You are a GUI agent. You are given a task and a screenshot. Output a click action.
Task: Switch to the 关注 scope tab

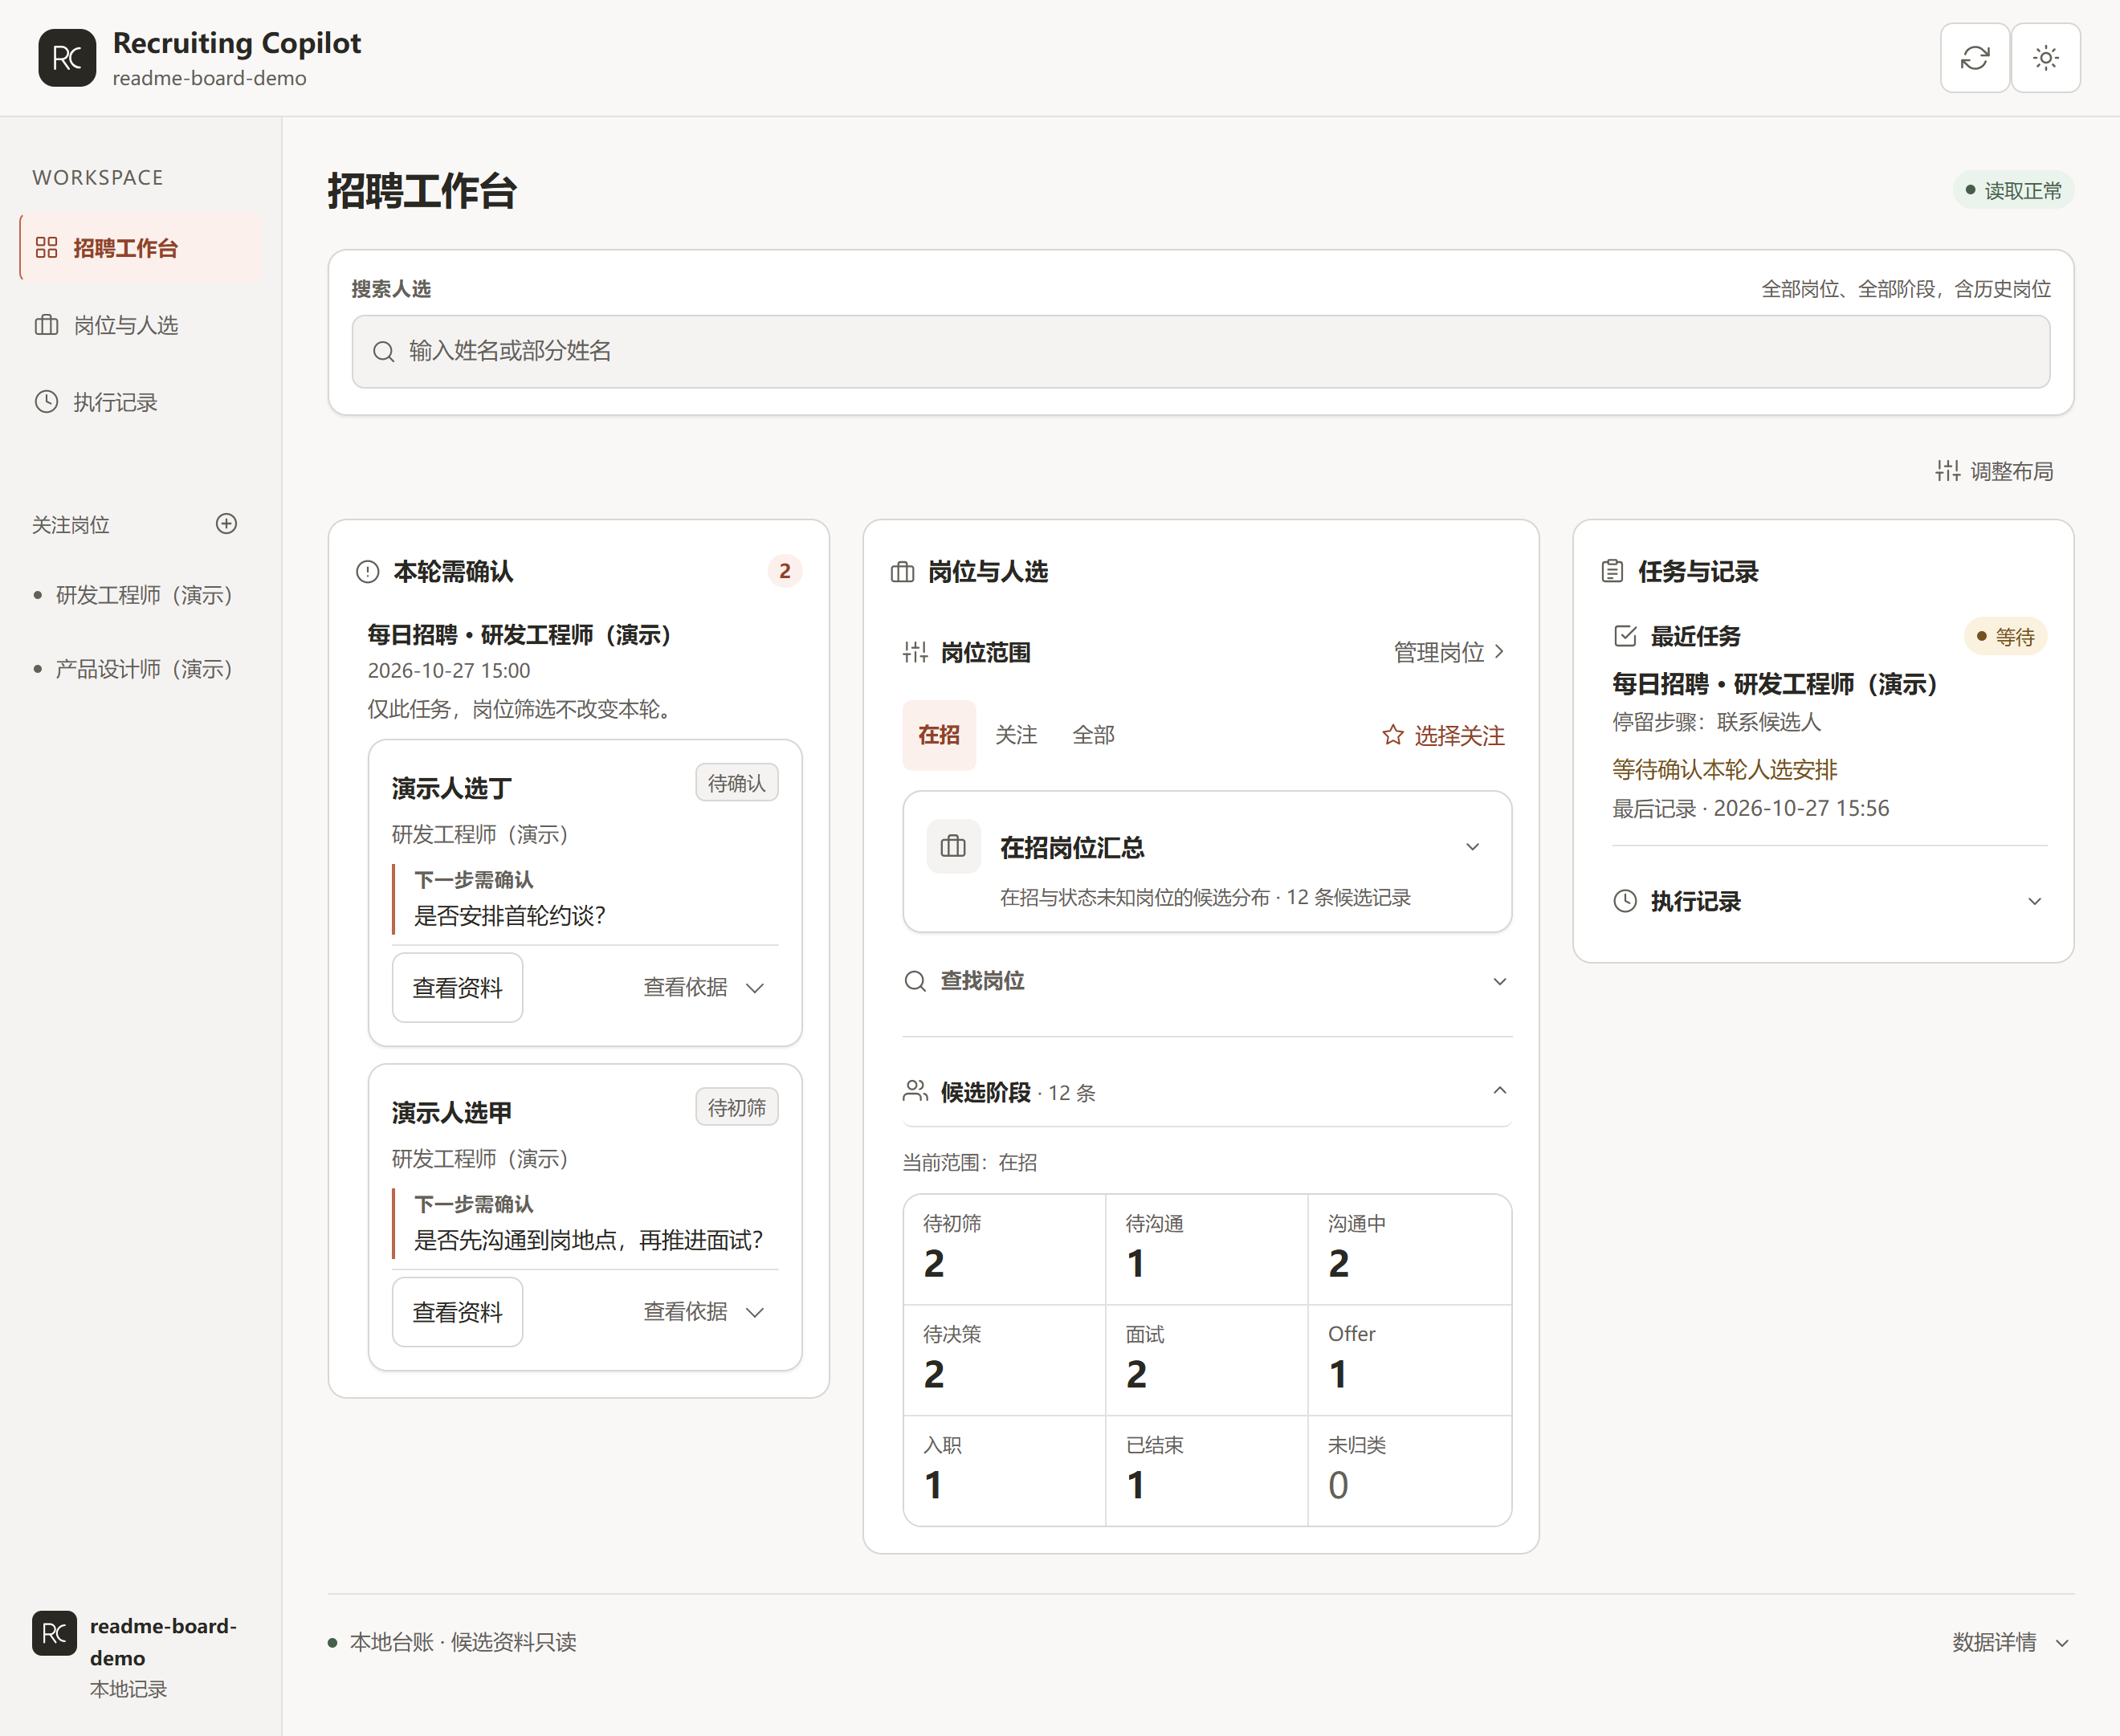[1016, 735]
